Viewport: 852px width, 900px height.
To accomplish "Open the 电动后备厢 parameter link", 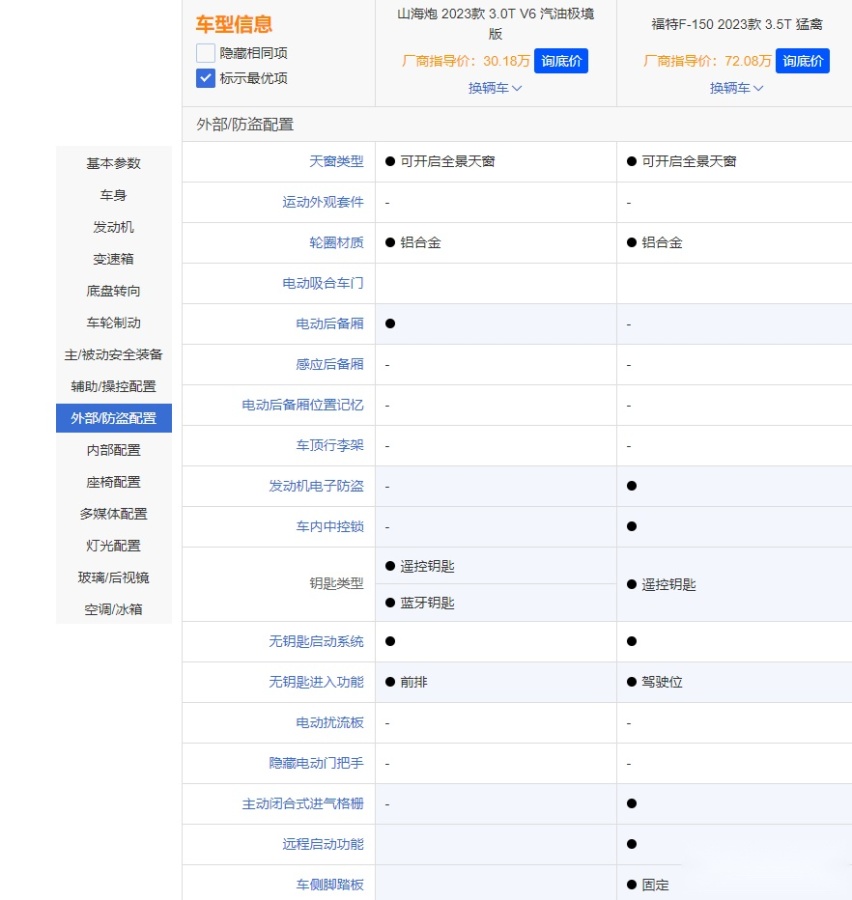I will point(330,324).
